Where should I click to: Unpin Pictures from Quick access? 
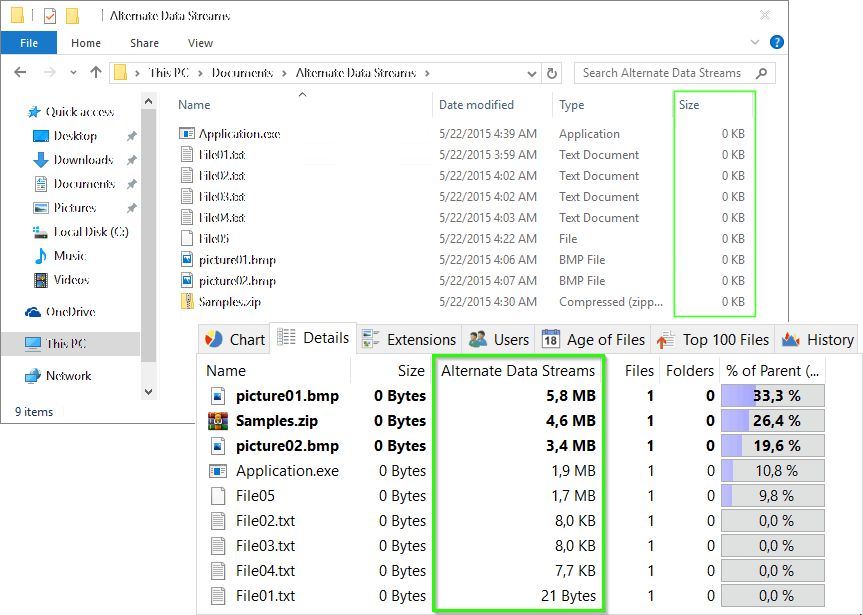tap(131, 207)
